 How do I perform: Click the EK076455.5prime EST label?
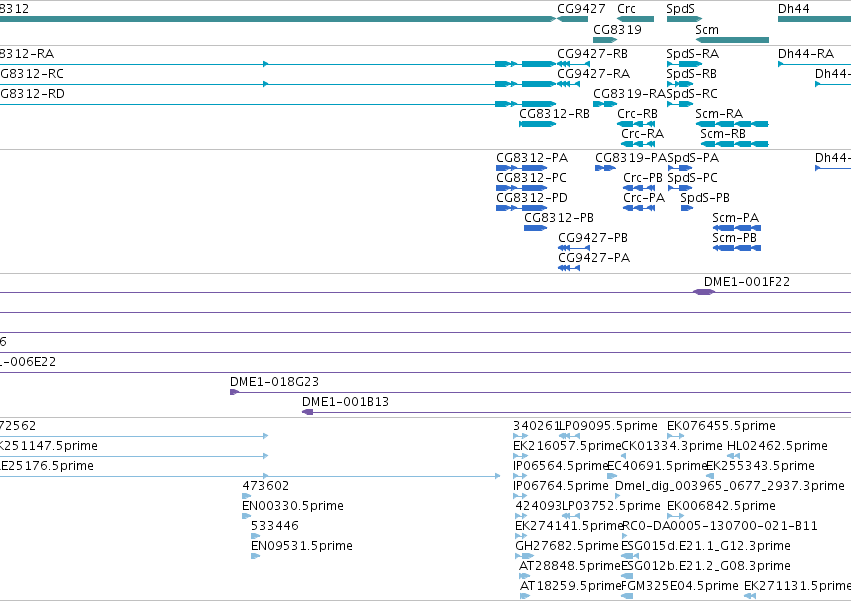[721, 426]
